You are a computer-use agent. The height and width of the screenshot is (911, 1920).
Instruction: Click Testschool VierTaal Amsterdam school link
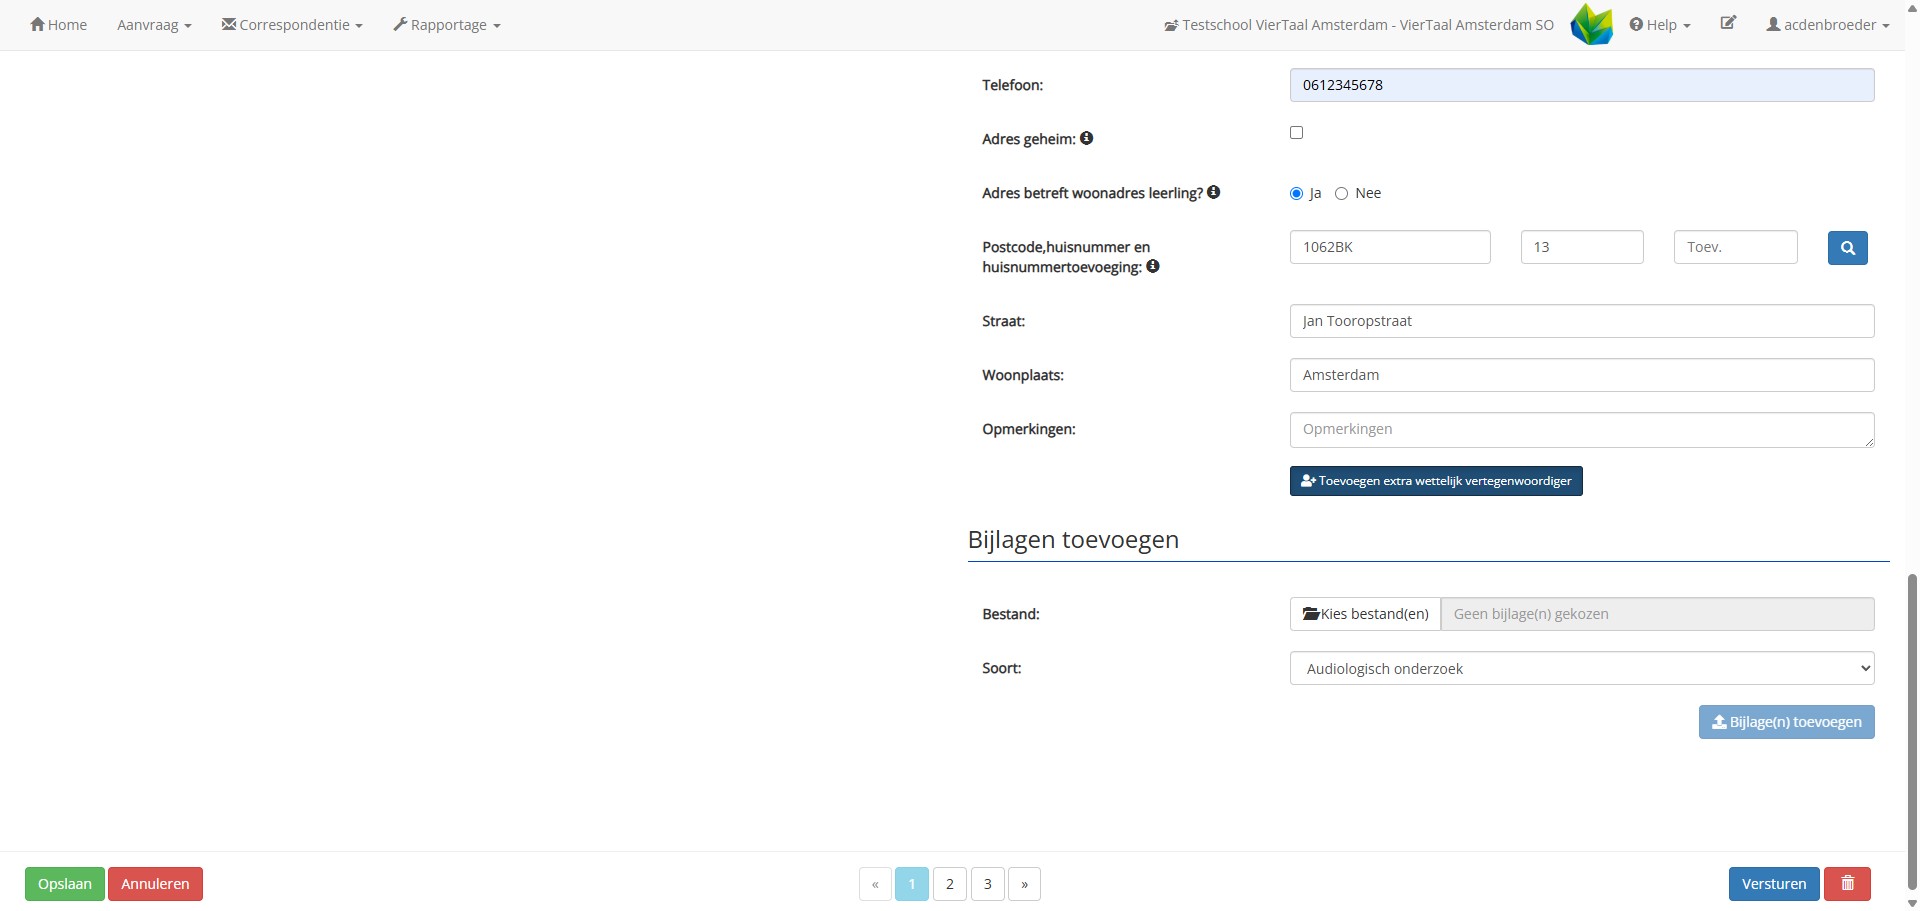(x=1359, y=25)
